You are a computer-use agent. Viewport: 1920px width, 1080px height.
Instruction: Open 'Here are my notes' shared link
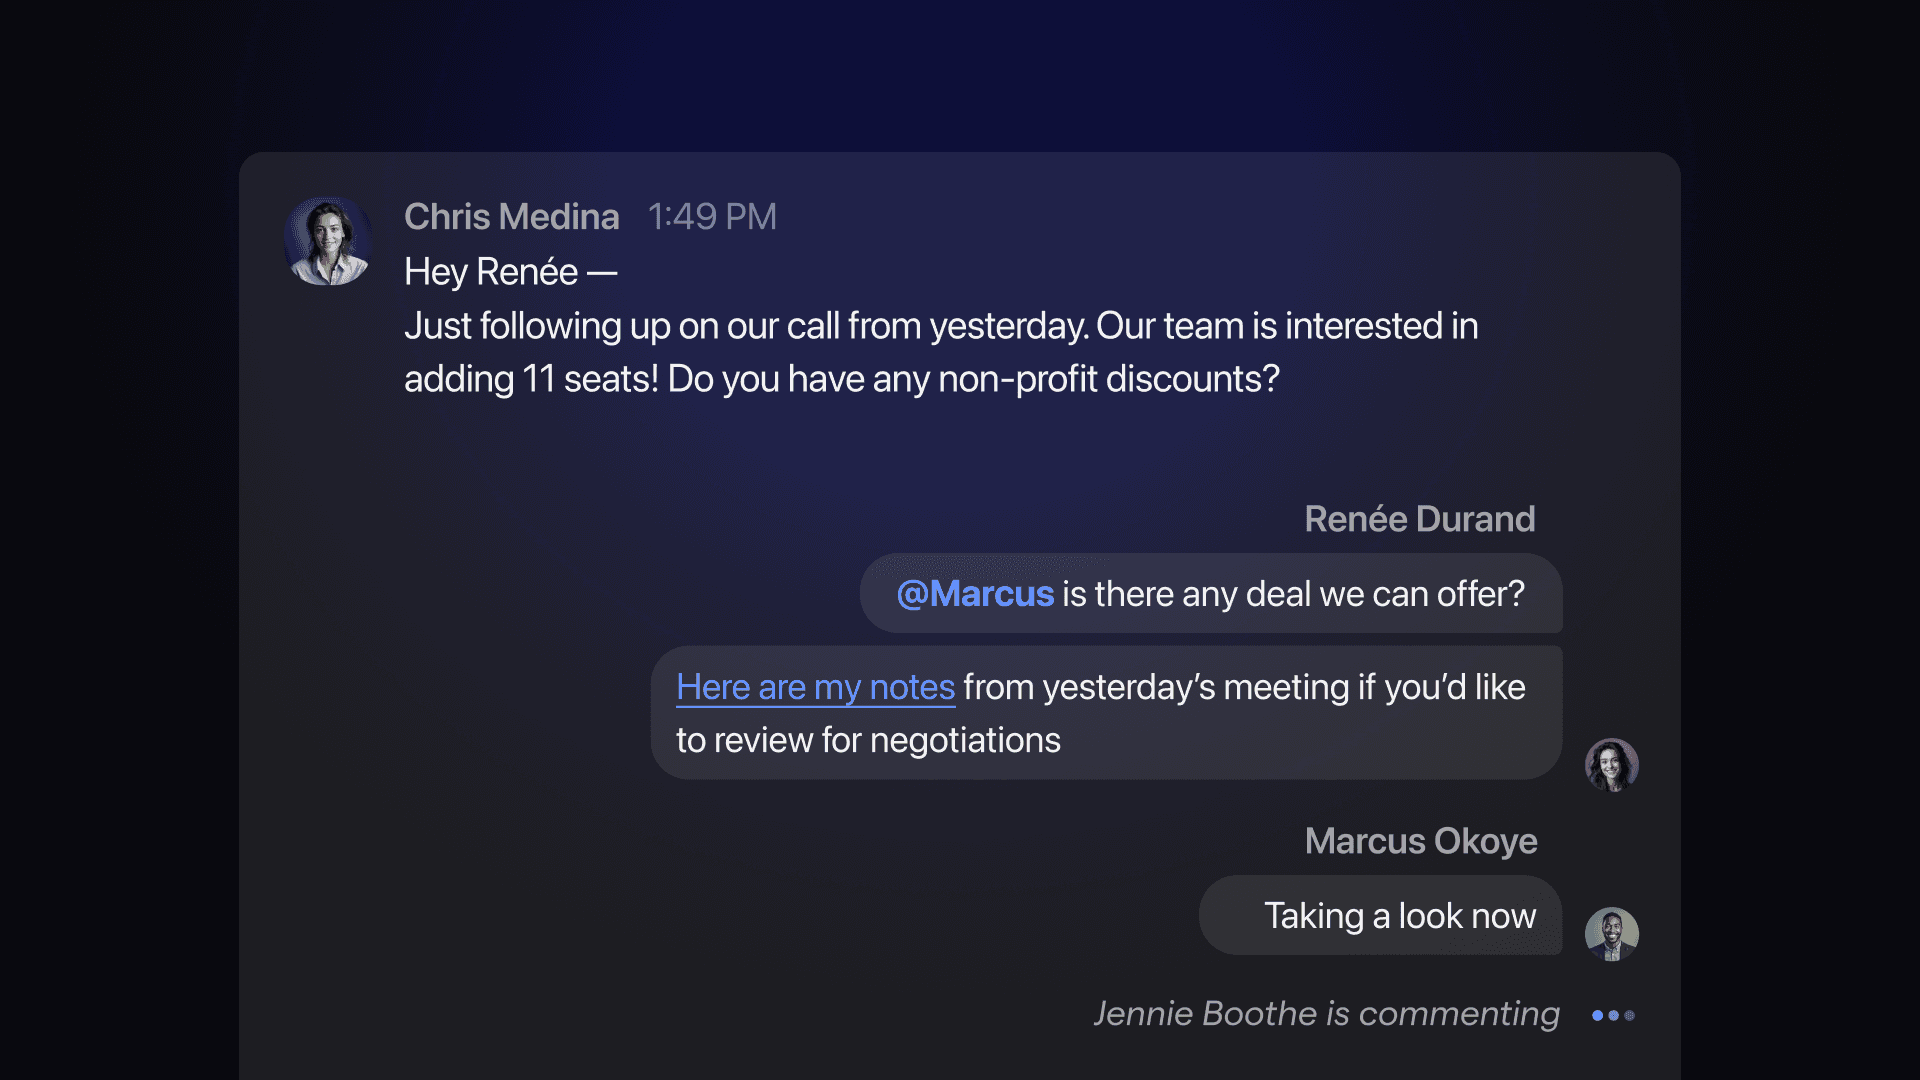[x=815, y=686]
